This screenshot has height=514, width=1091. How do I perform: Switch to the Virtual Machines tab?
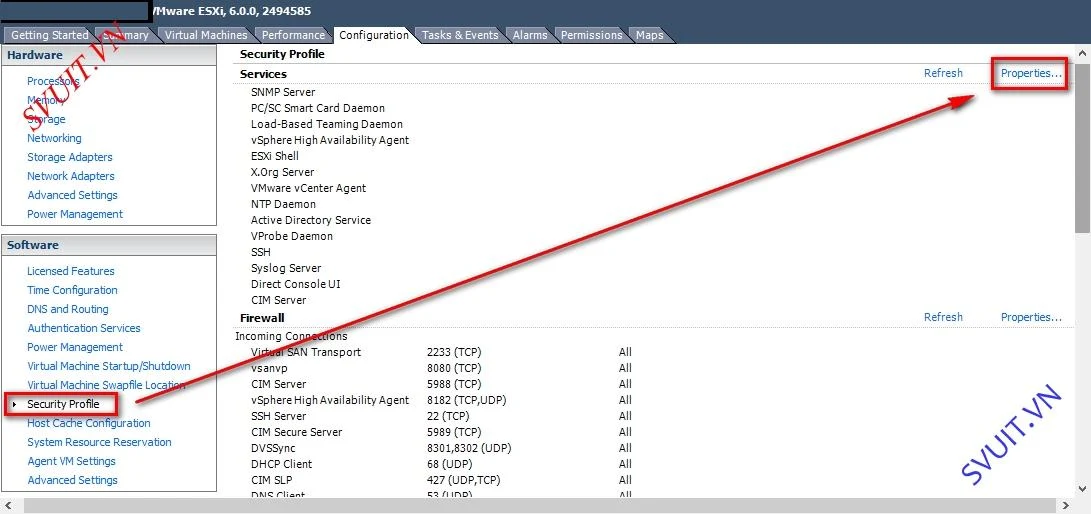coord(206,35)
